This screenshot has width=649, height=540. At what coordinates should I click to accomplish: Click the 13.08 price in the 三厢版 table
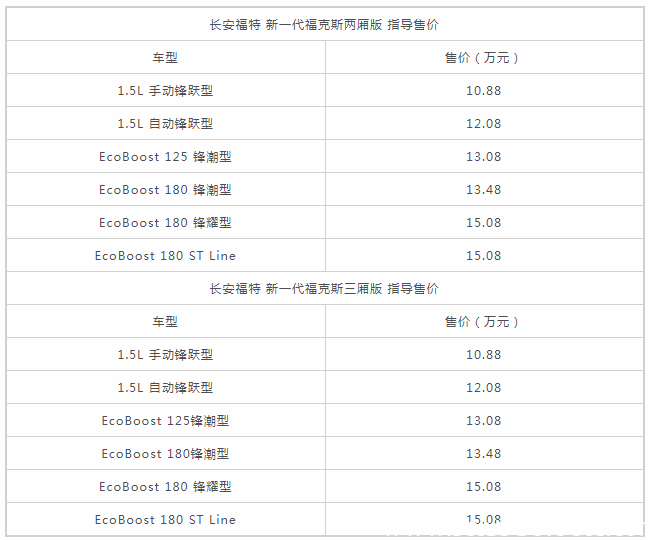pos(483,421)
